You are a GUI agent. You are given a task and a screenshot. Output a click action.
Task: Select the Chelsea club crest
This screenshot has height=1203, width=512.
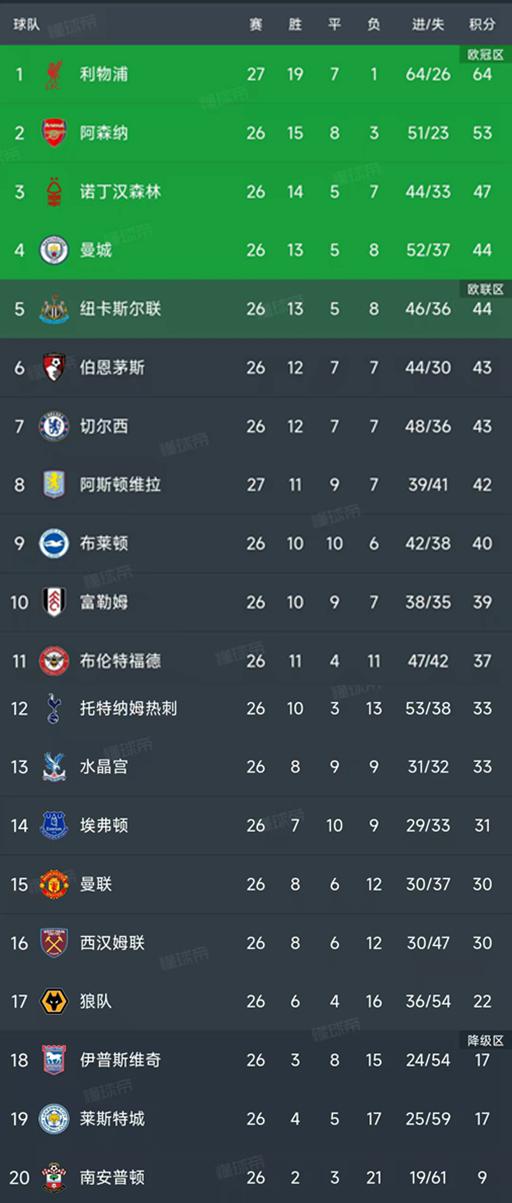pyautogui.click(x=53, y=426)
